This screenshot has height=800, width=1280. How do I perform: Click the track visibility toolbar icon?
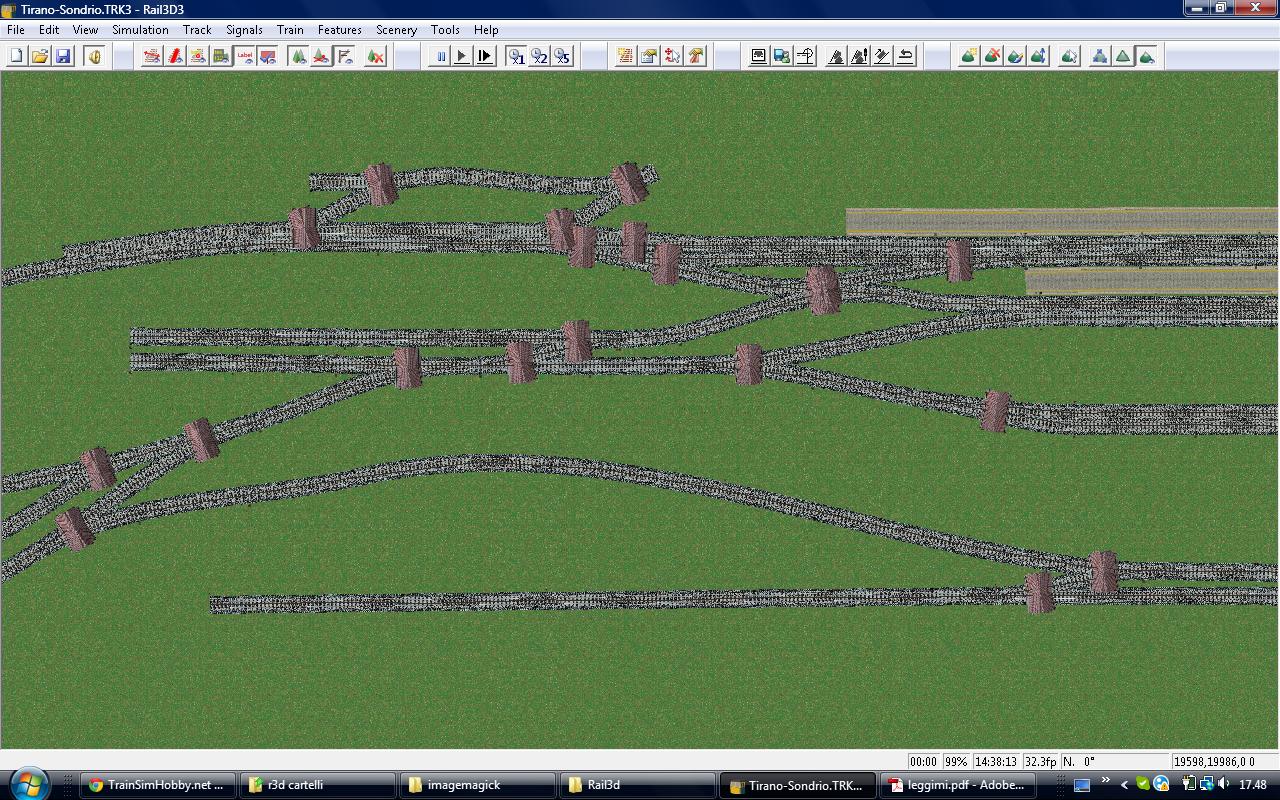click(x=152, y=56)
